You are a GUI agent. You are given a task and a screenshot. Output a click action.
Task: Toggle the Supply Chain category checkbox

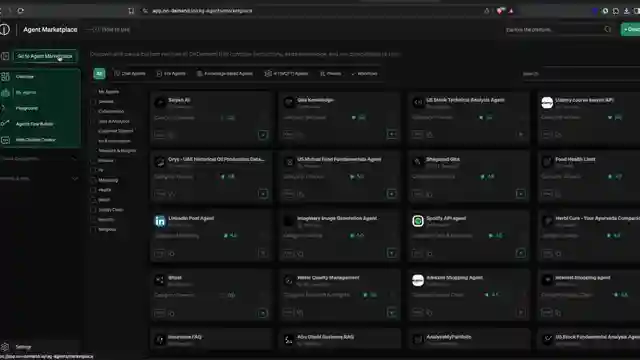[x=93, y=210]
